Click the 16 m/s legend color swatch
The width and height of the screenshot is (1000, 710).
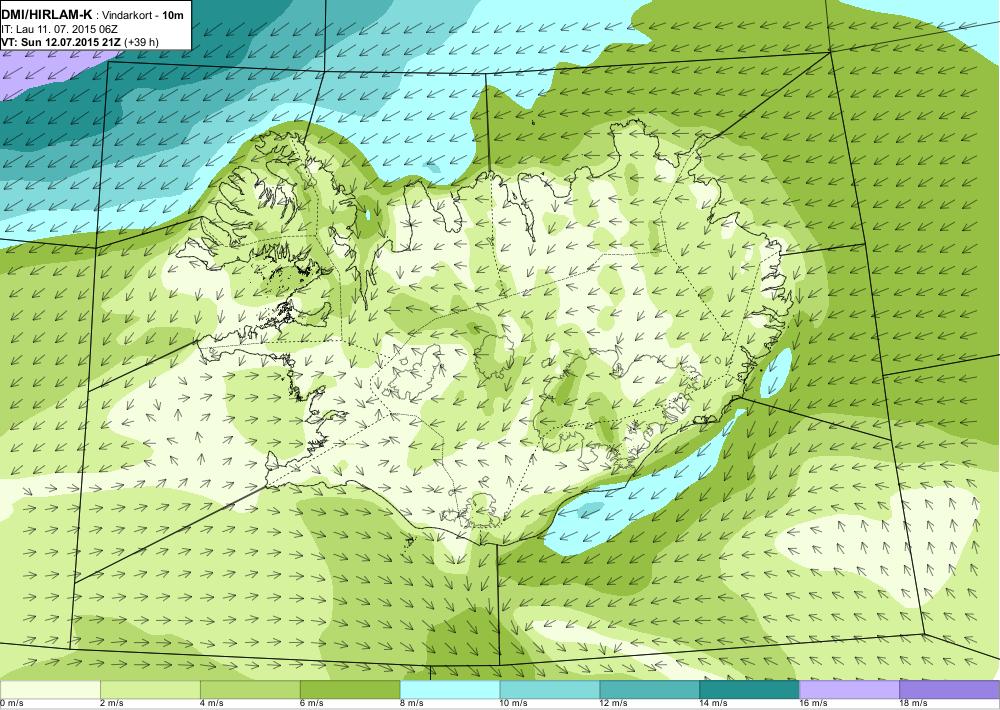pyautogui.click(x=849, y=690)
